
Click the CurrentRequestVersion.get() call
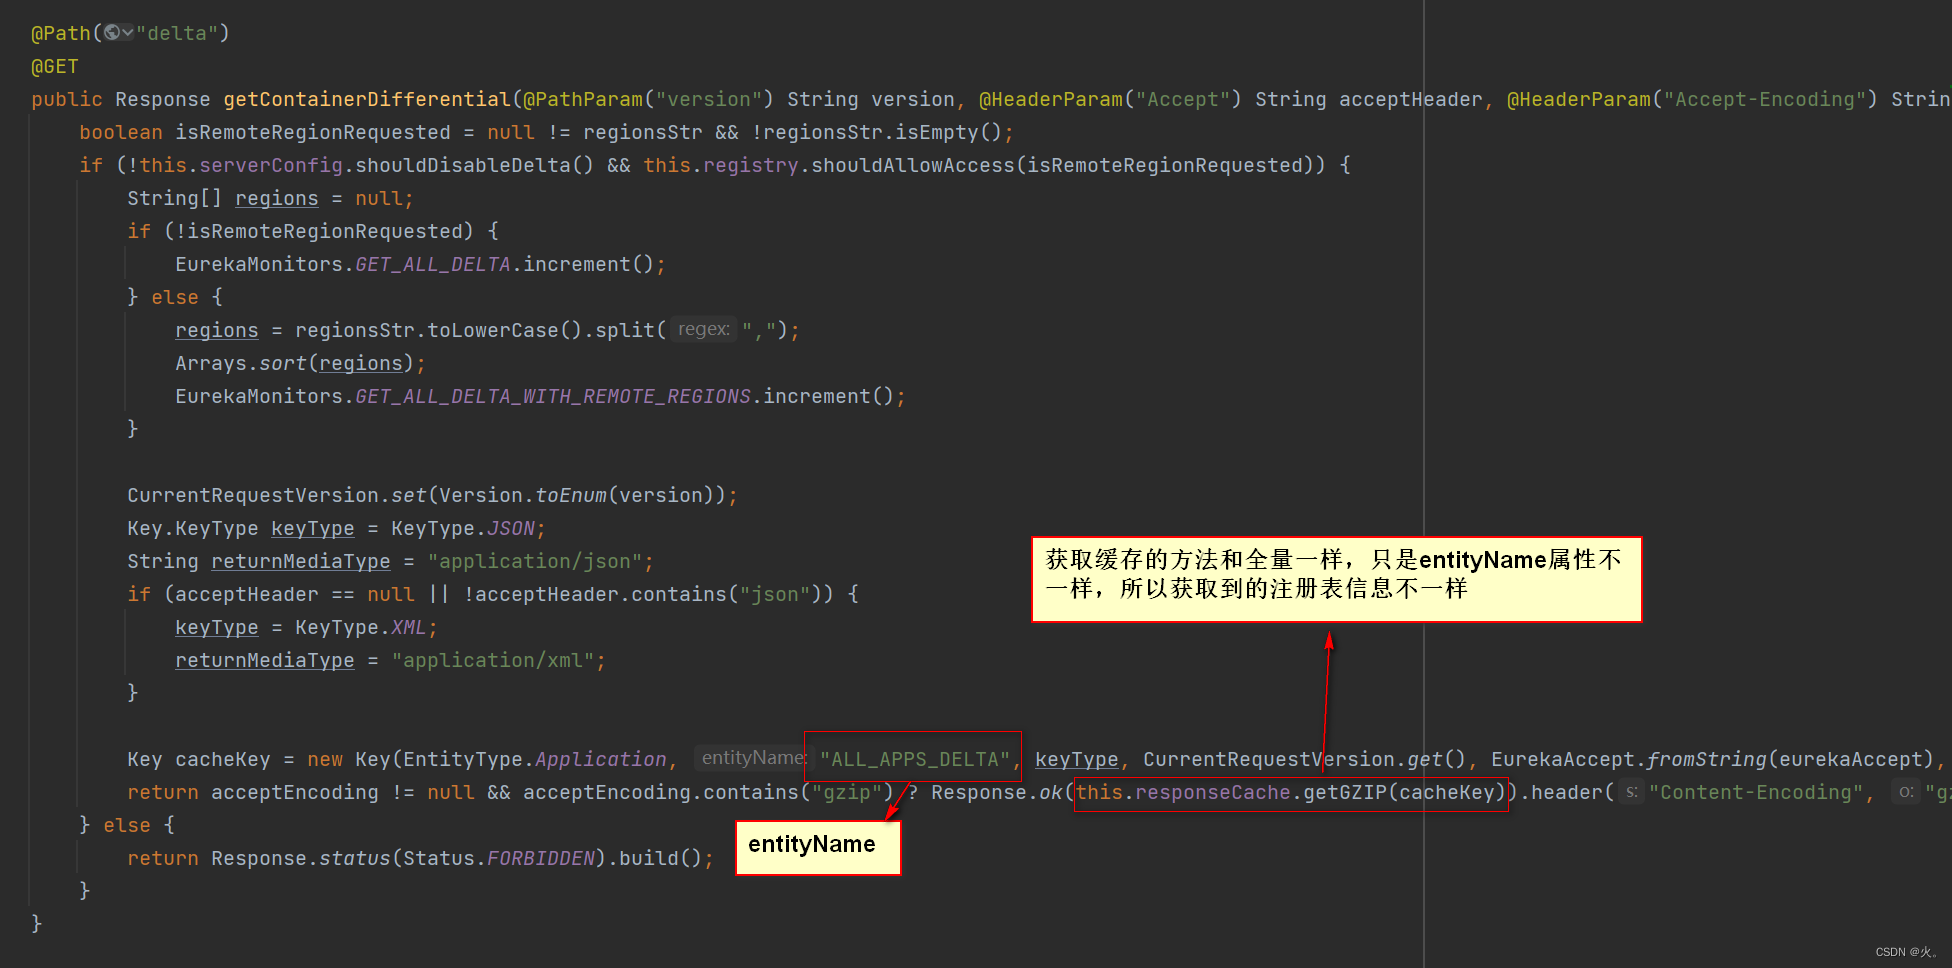[1304, 759]
